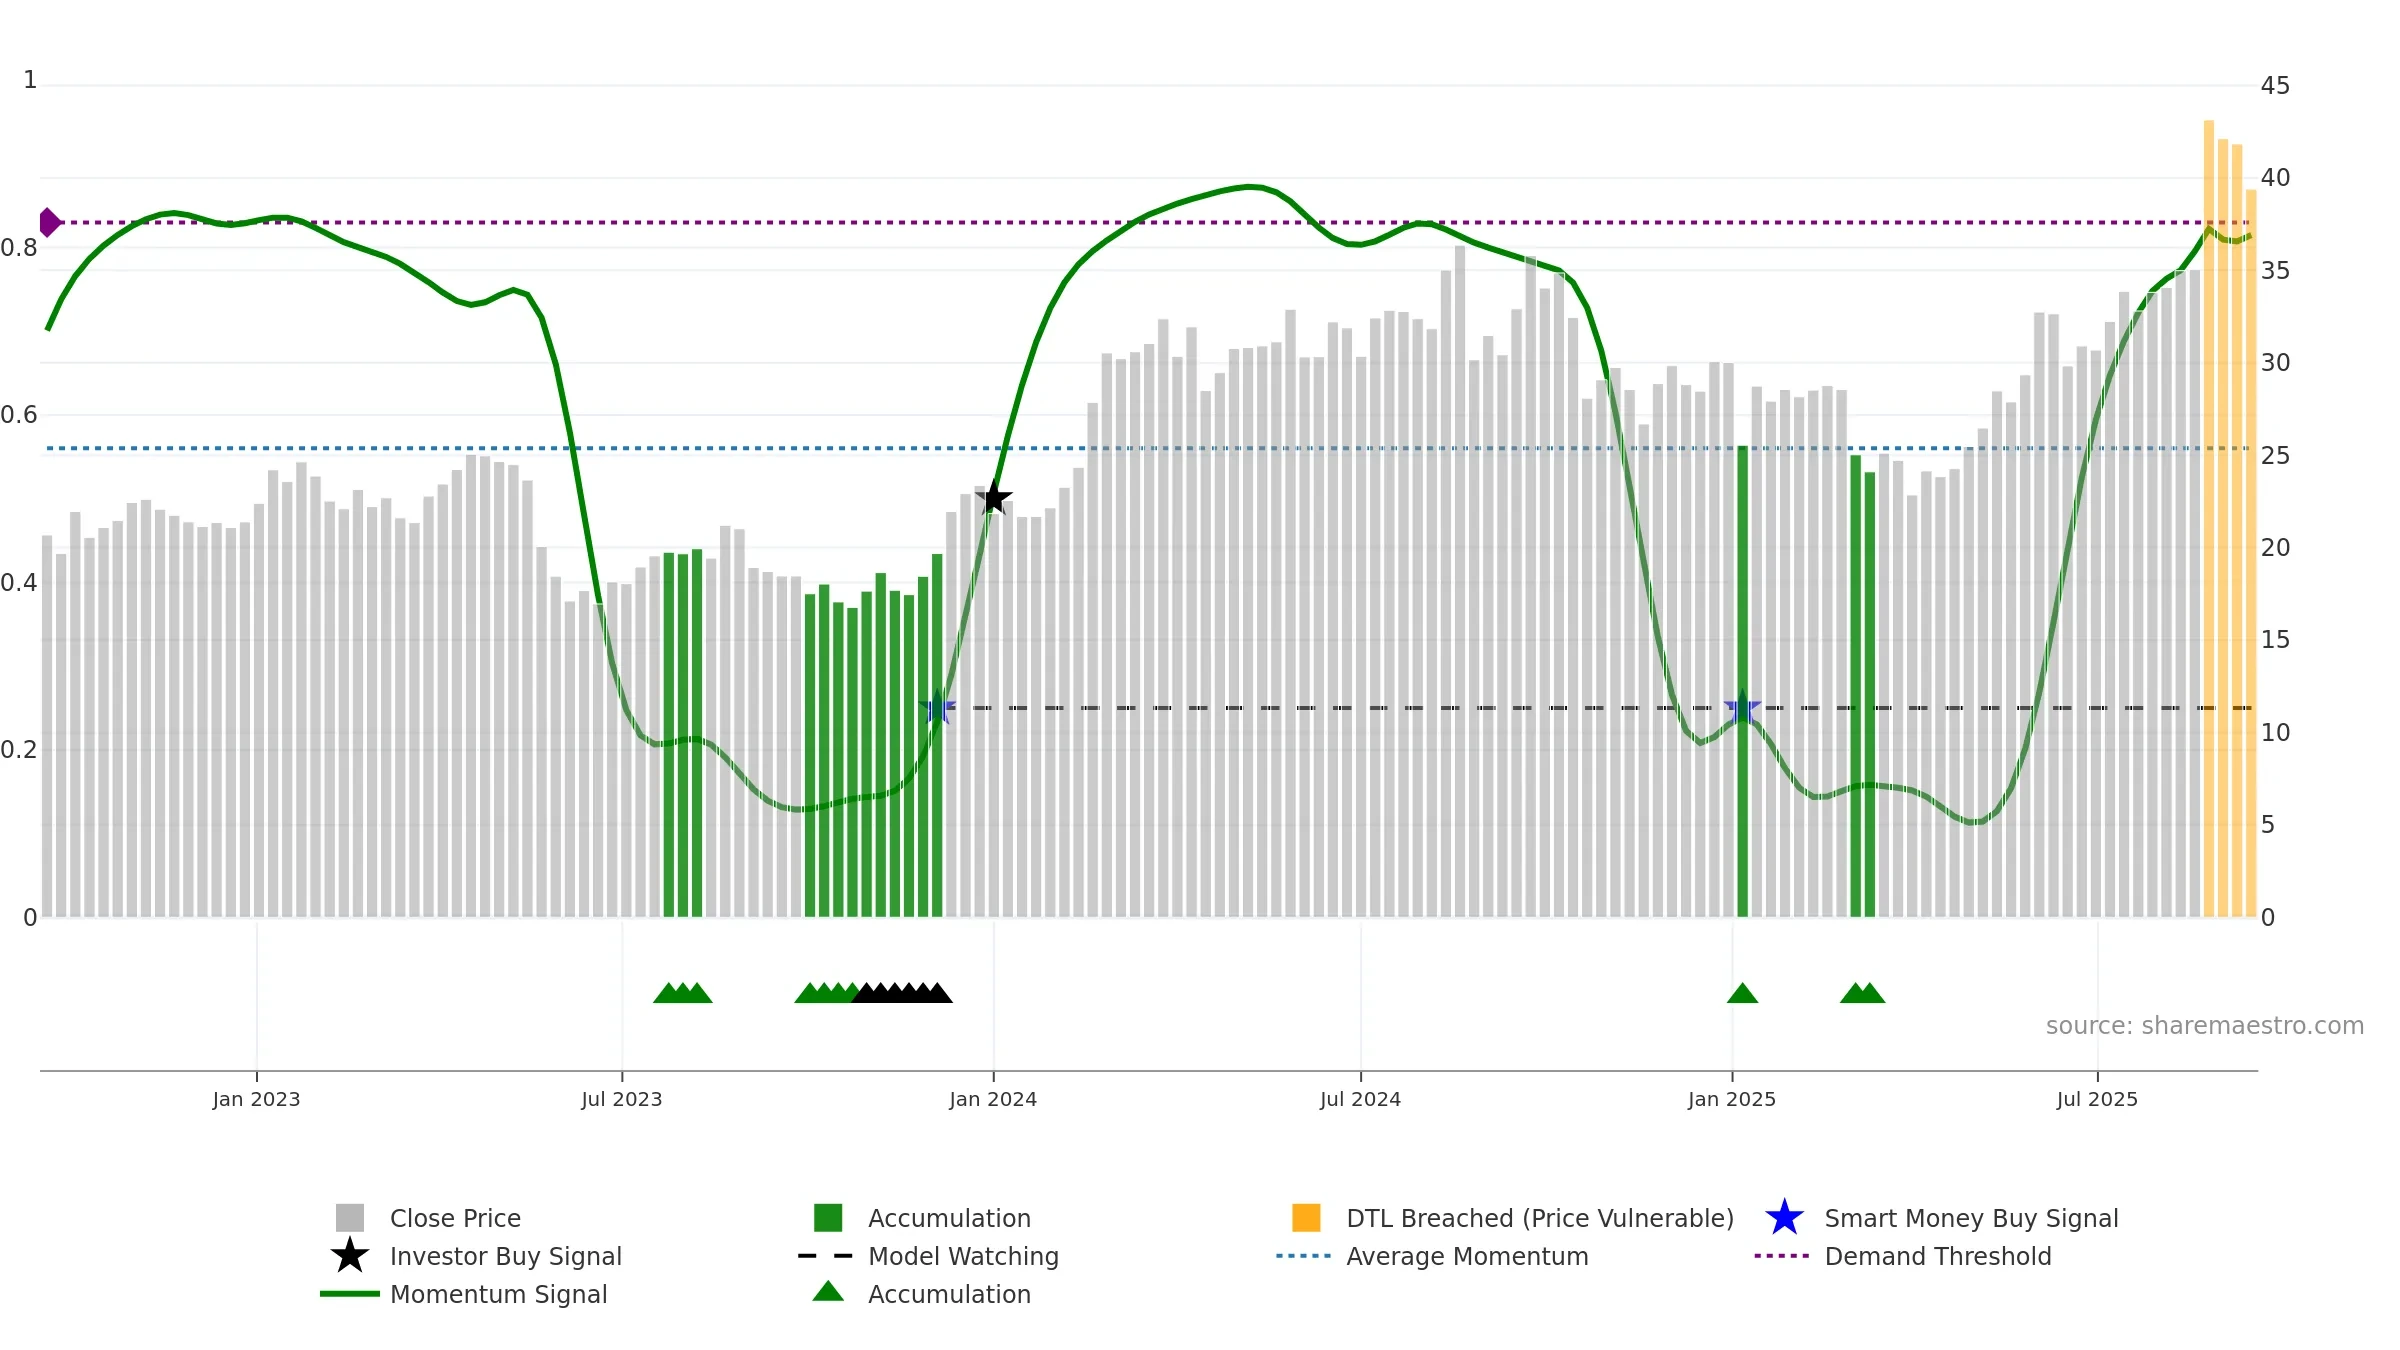Click the blue Smart Money Buy Signal legend star

pyautogui.click(x=1784, y=1218)
